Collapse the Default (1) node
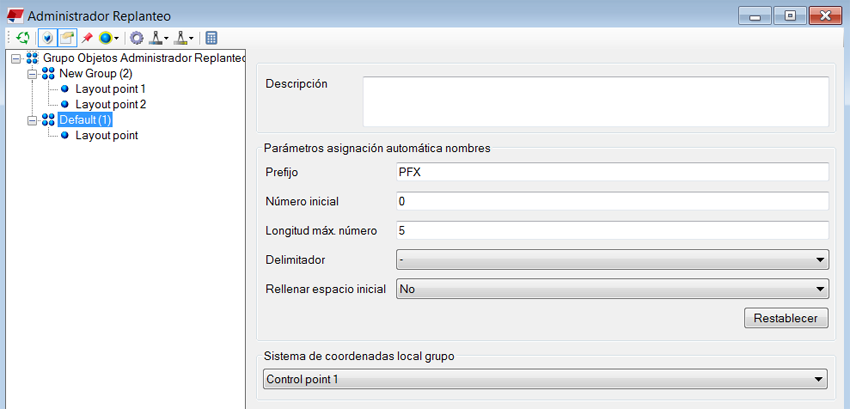This screenshot has height=409, width=850. [x=32, y=119]
